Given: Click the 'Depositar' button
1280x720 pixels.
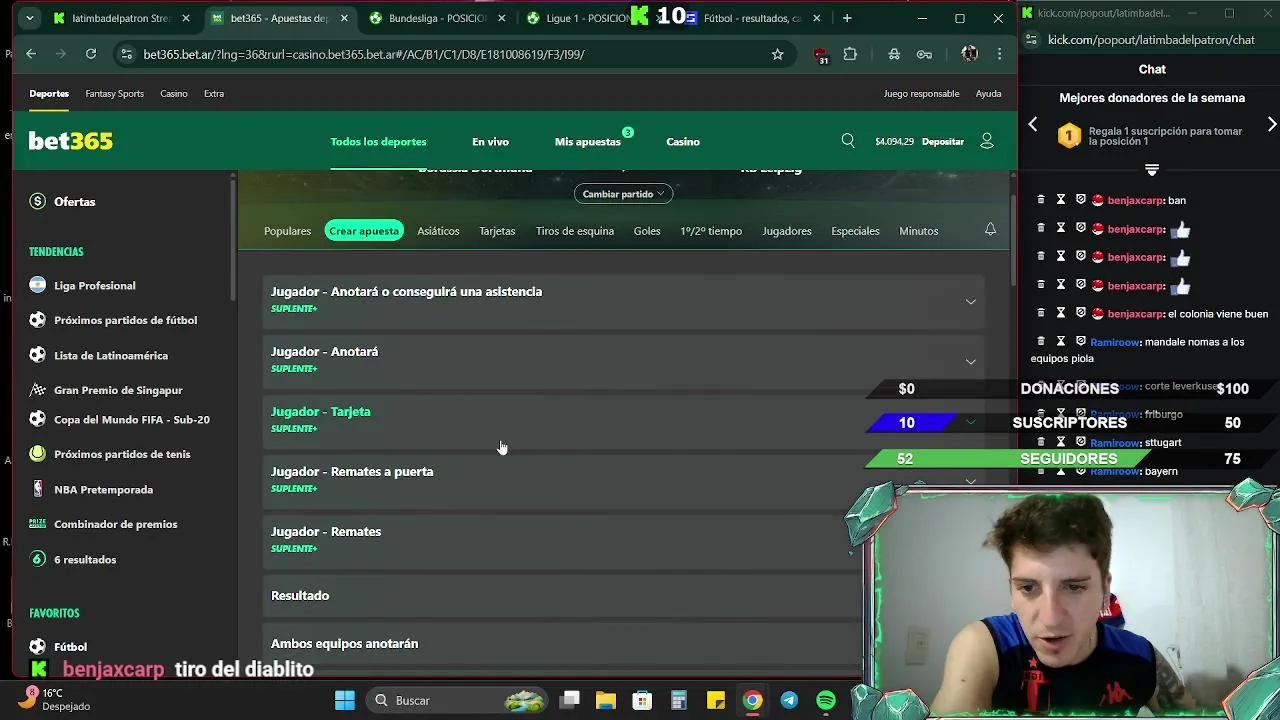Looking at the screenshot, I should pyautogui.click(x=943, y=142).
